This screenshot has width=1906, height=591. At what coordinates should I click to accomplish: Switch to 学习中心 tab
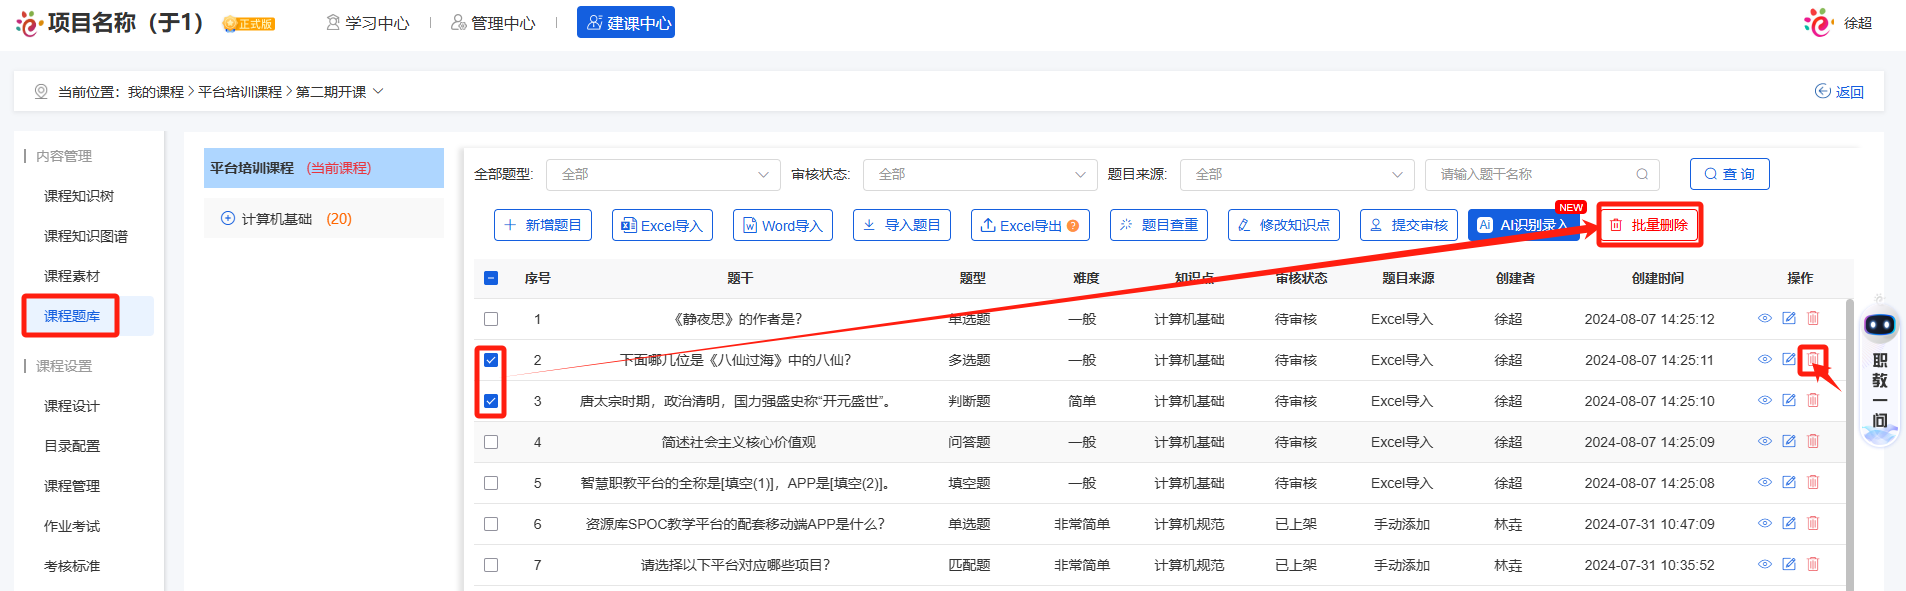point(368,23)
